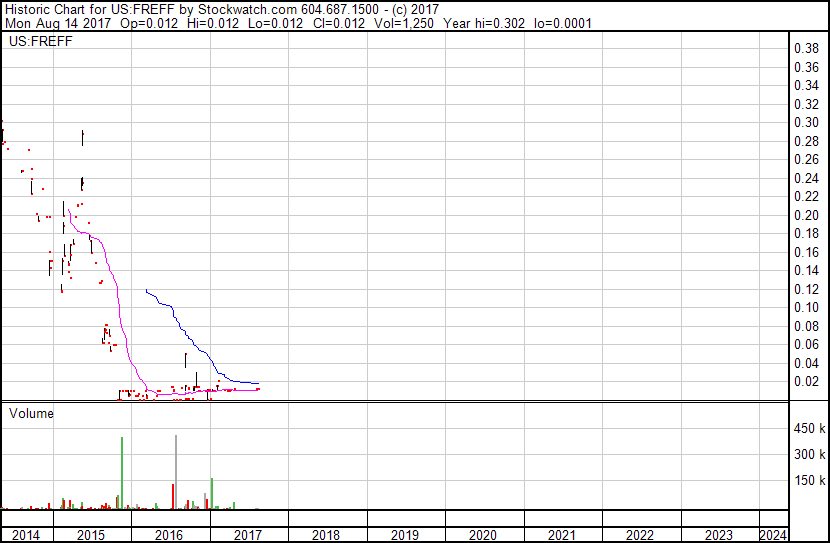Click the 0.22 price axis value
830x543 pixels.
[806, 196]
